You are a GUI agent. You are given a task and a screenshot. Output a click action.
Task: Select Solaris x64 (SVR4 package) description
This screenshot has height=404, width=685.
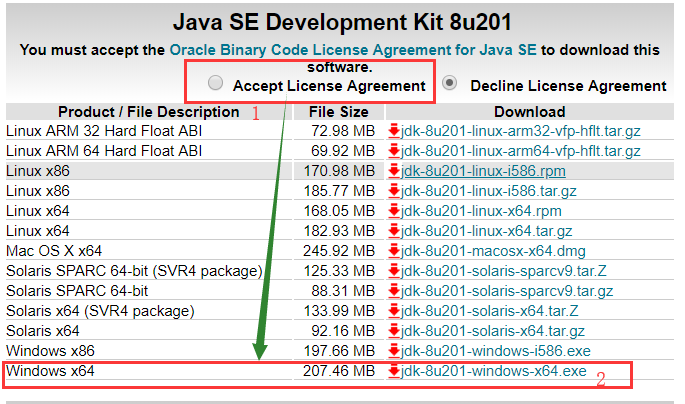(x=100, y=311)
